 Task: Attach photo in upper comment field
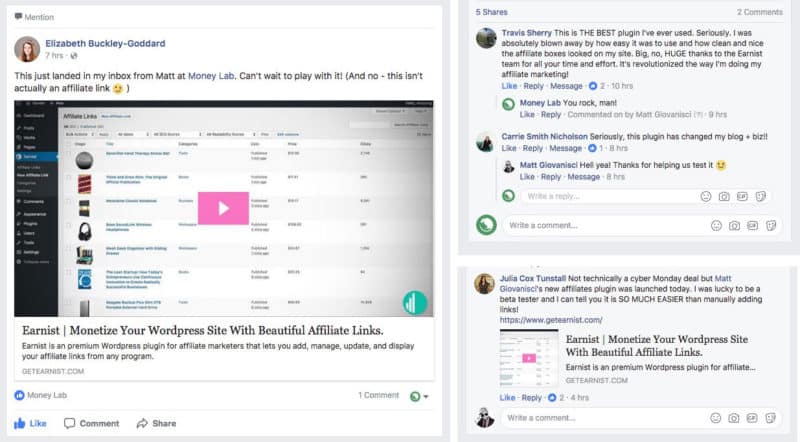[734, 226]
